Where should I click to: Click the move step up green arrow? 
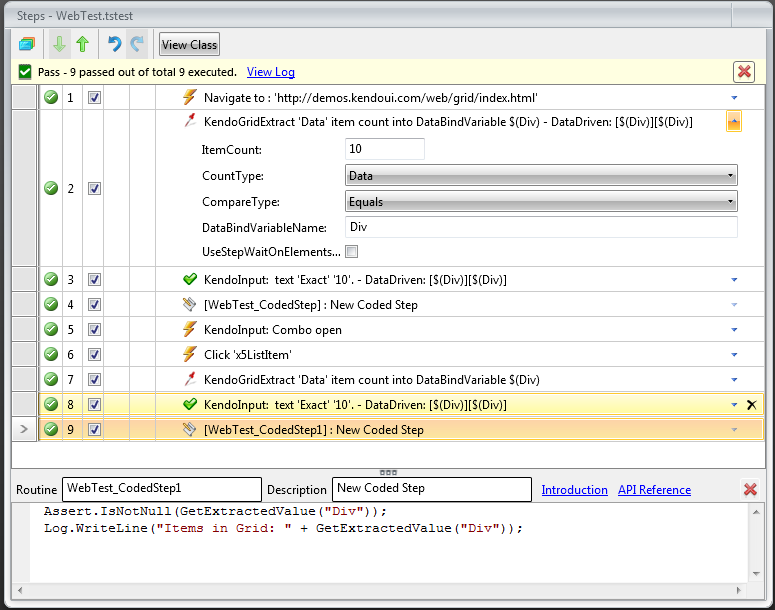pos(82,44)
